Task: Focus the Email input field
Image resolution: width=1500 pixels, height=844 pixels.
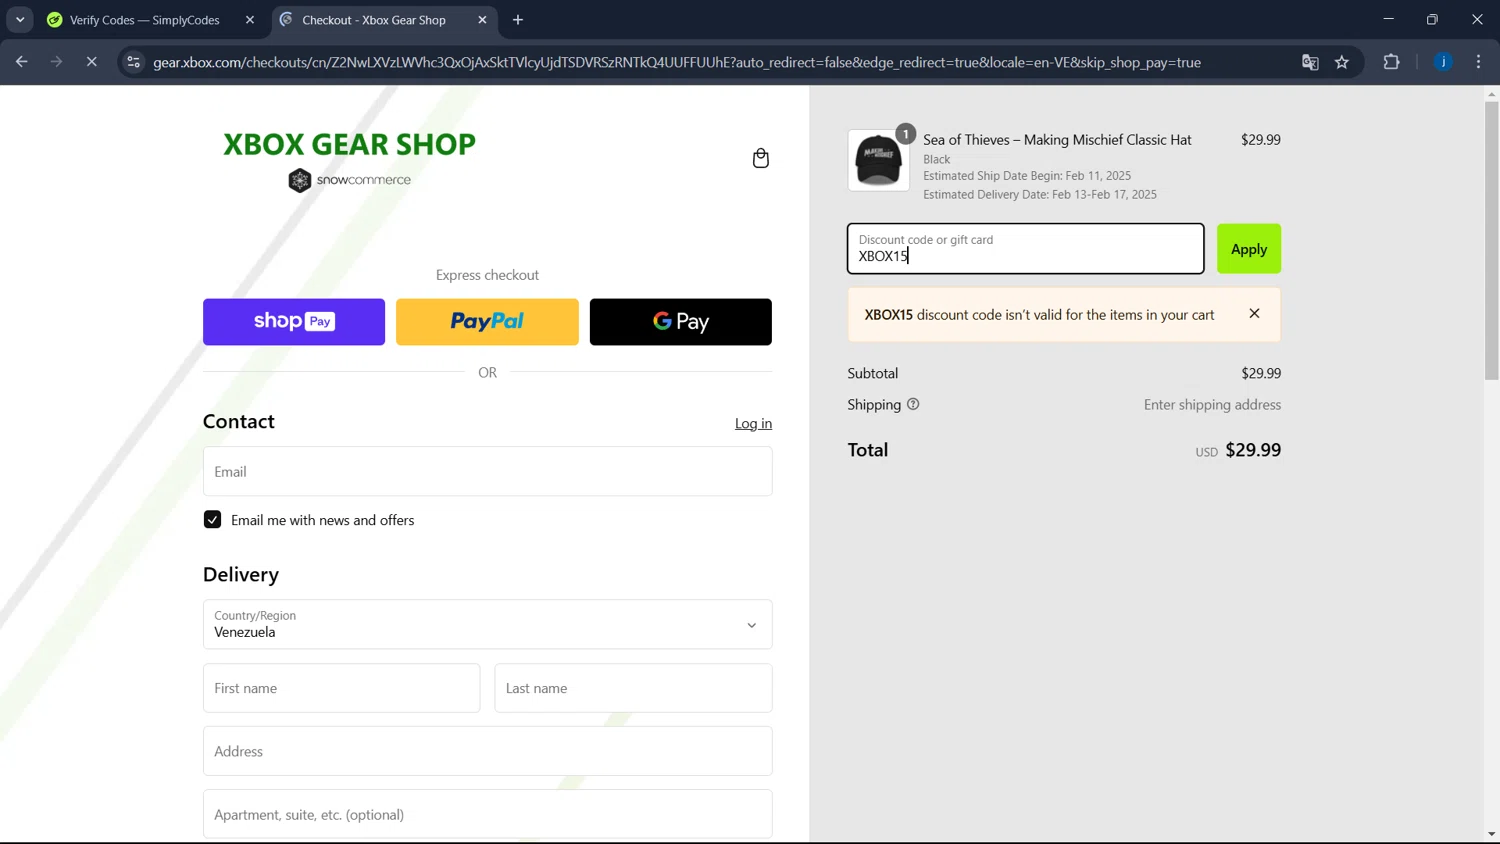Action: (x=487, y=471)
